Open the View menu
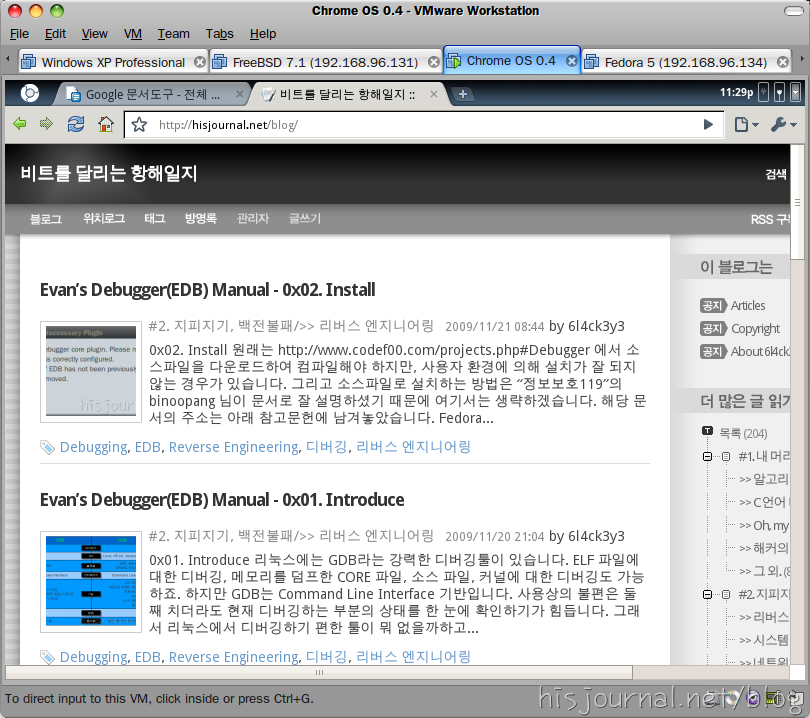Screen dimensions: 810x718 coord(95,34)
